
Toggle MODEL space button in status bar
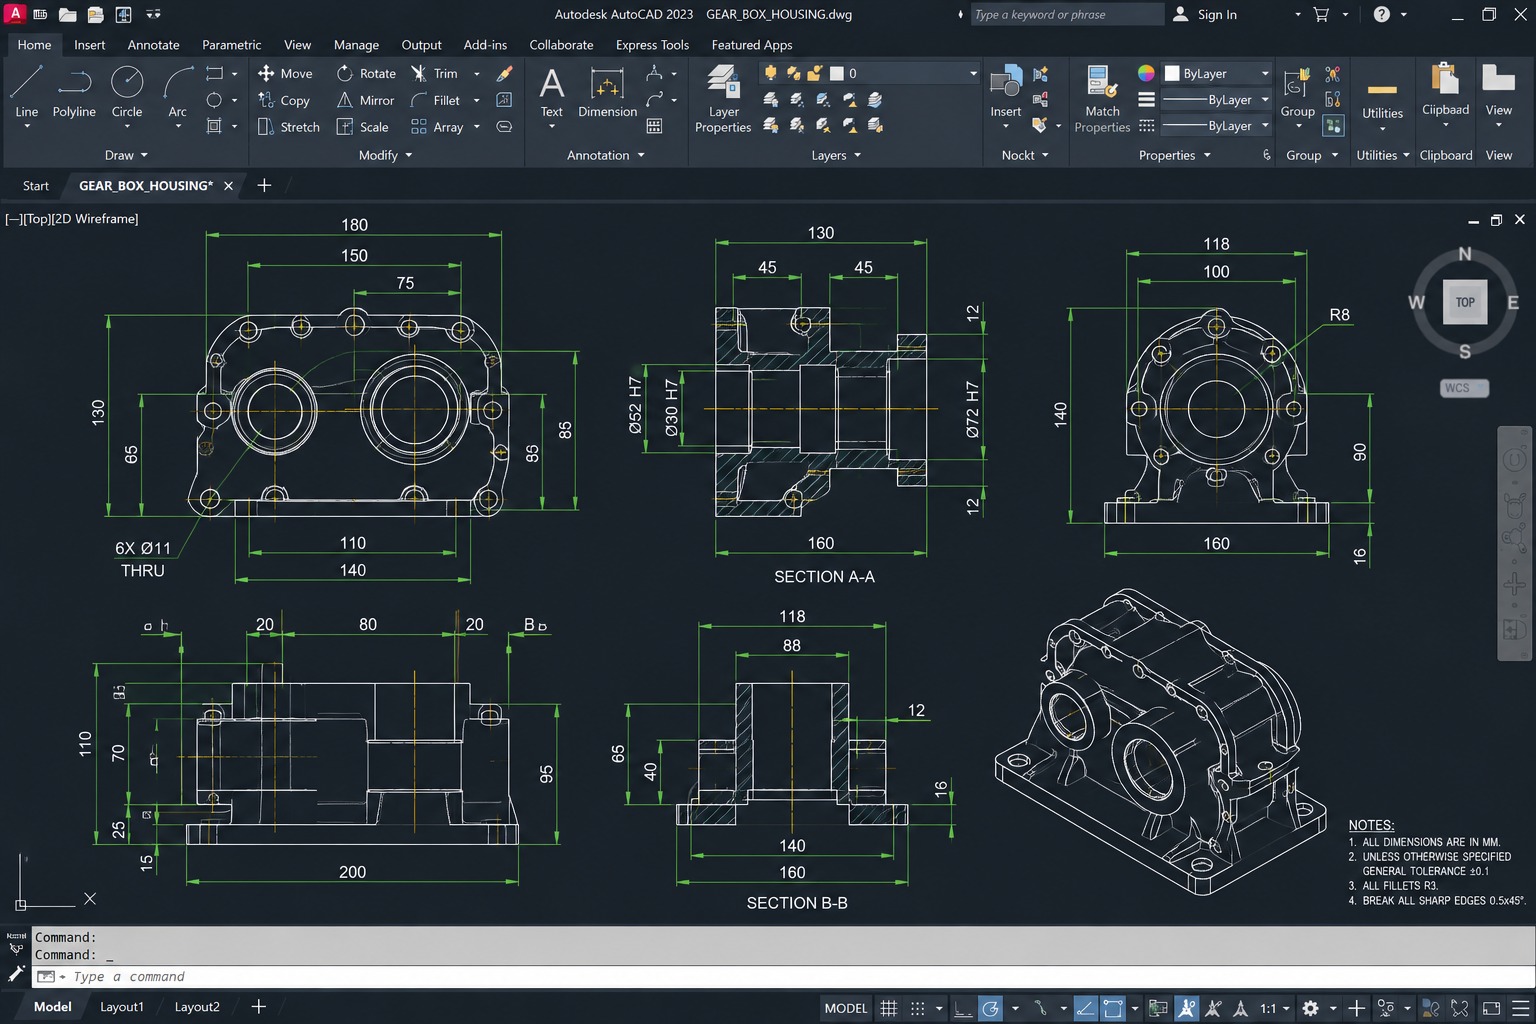[x=846, y=1008]
